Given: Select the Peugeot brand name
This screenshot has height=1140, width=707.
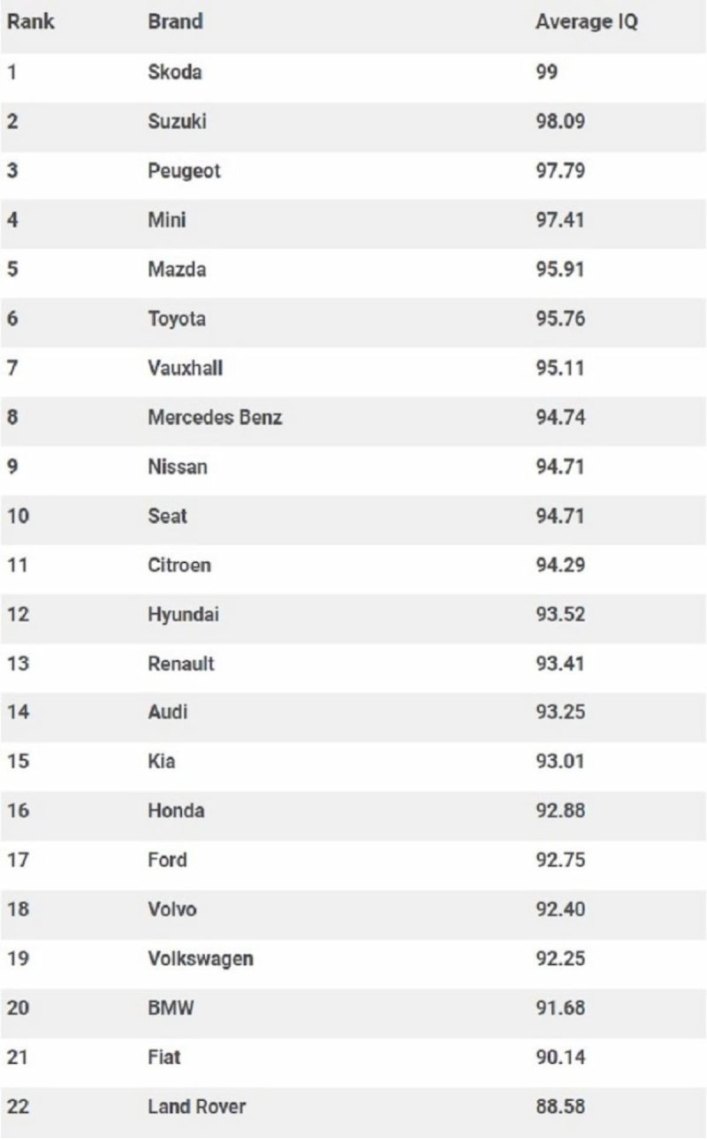Looking at the screenshot, I should point(184,171).
